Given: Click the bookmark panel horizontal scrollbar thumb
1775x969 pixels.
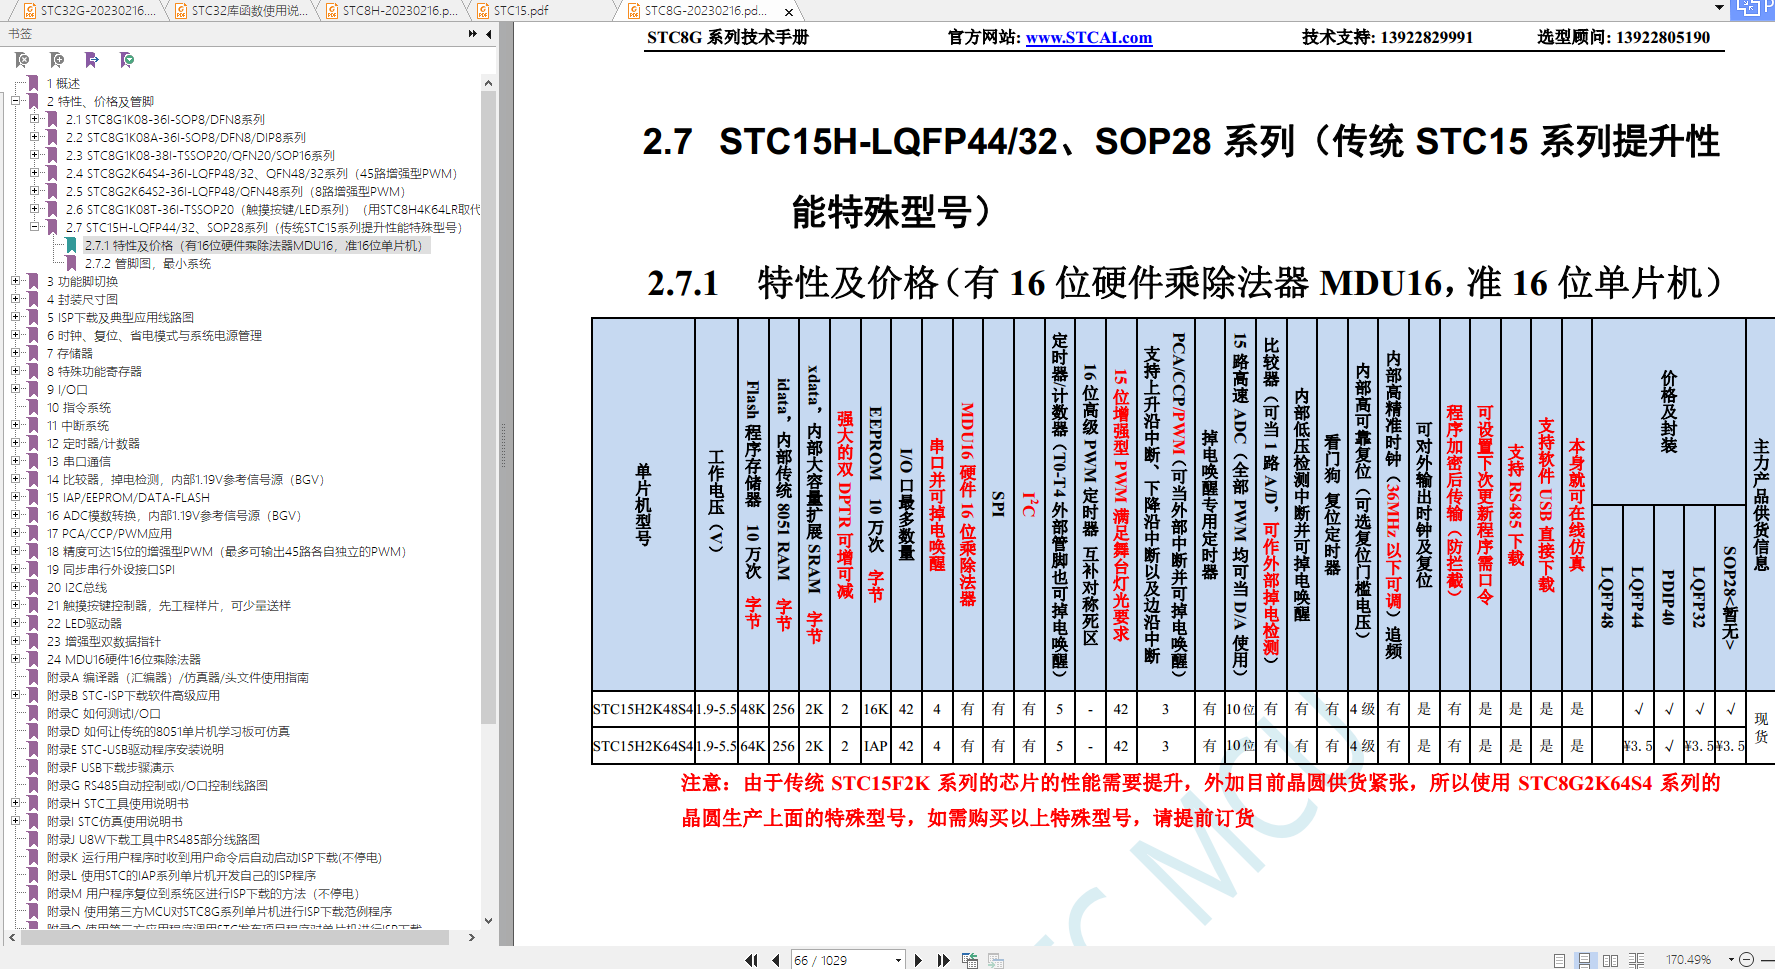Looking at the screenshot, I should pos(234,937).
